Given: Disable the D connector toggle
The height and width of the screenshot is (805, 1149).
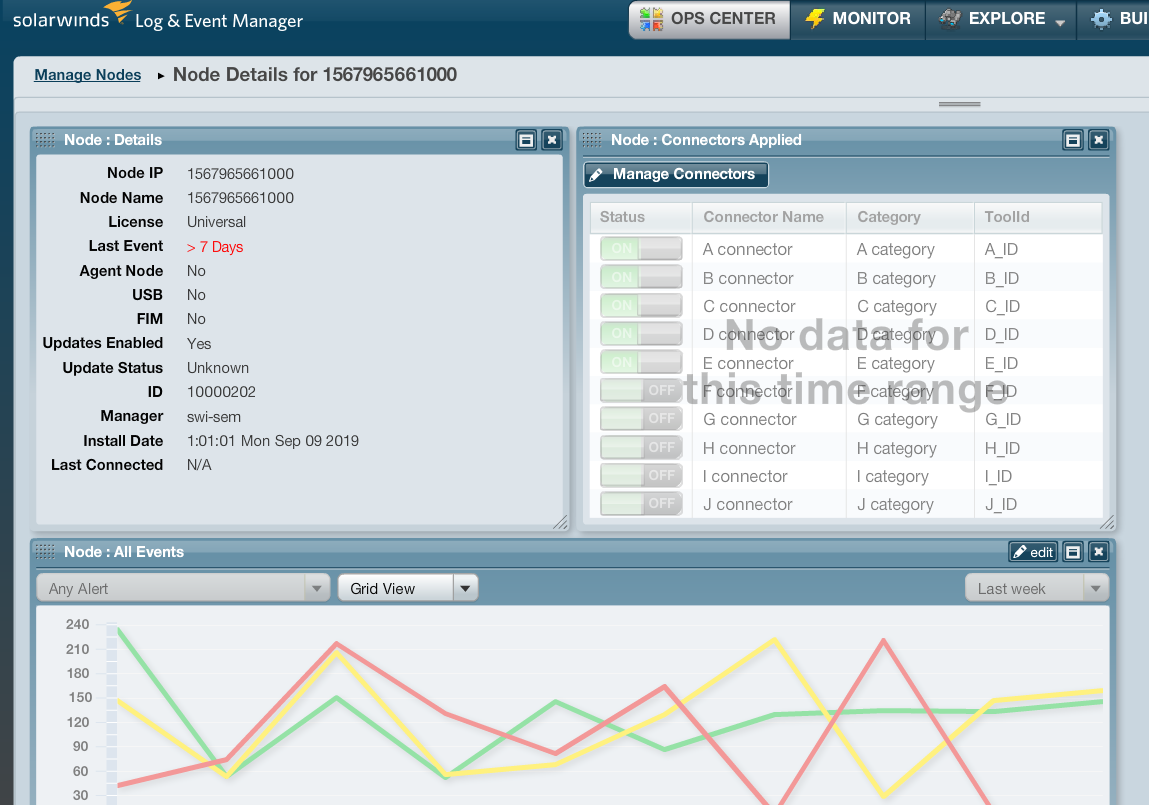Looking at the screenshot, I should pos(641,334).
